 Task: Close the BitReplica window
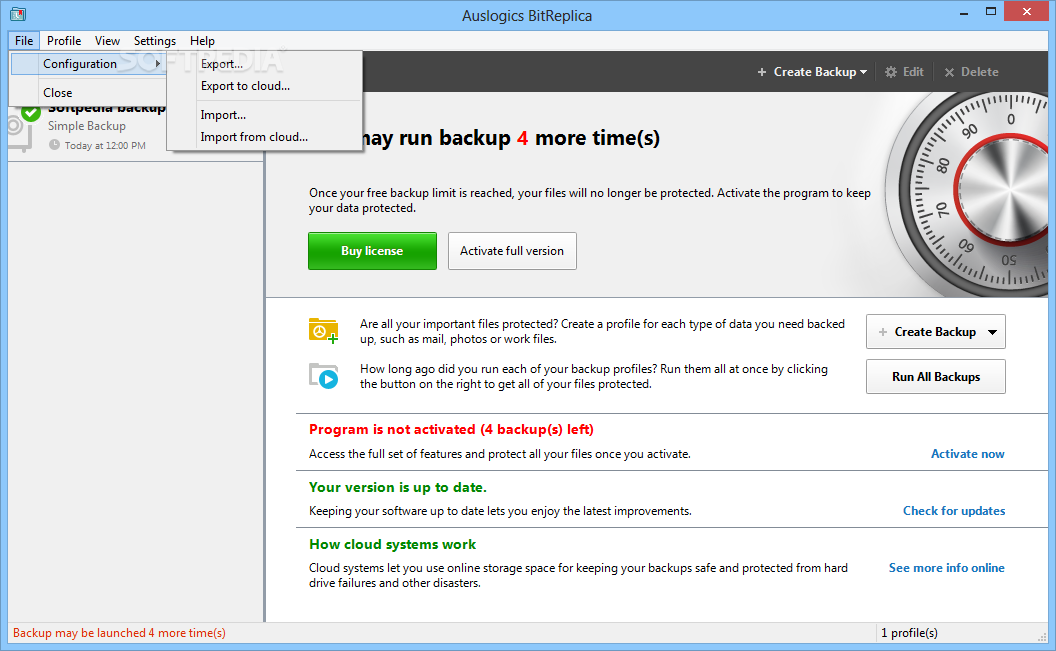(1027, 11)
